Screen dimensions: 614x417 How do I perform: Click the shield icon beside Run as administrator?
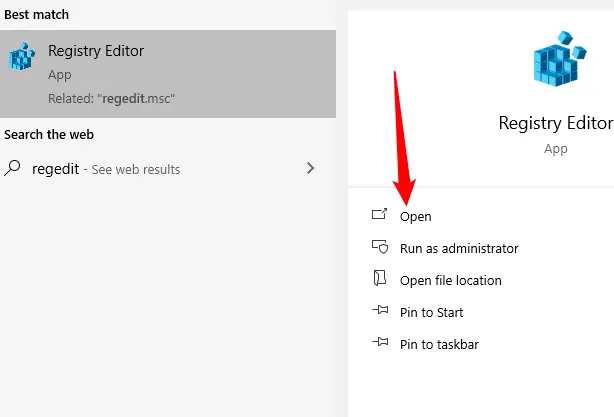380,247
